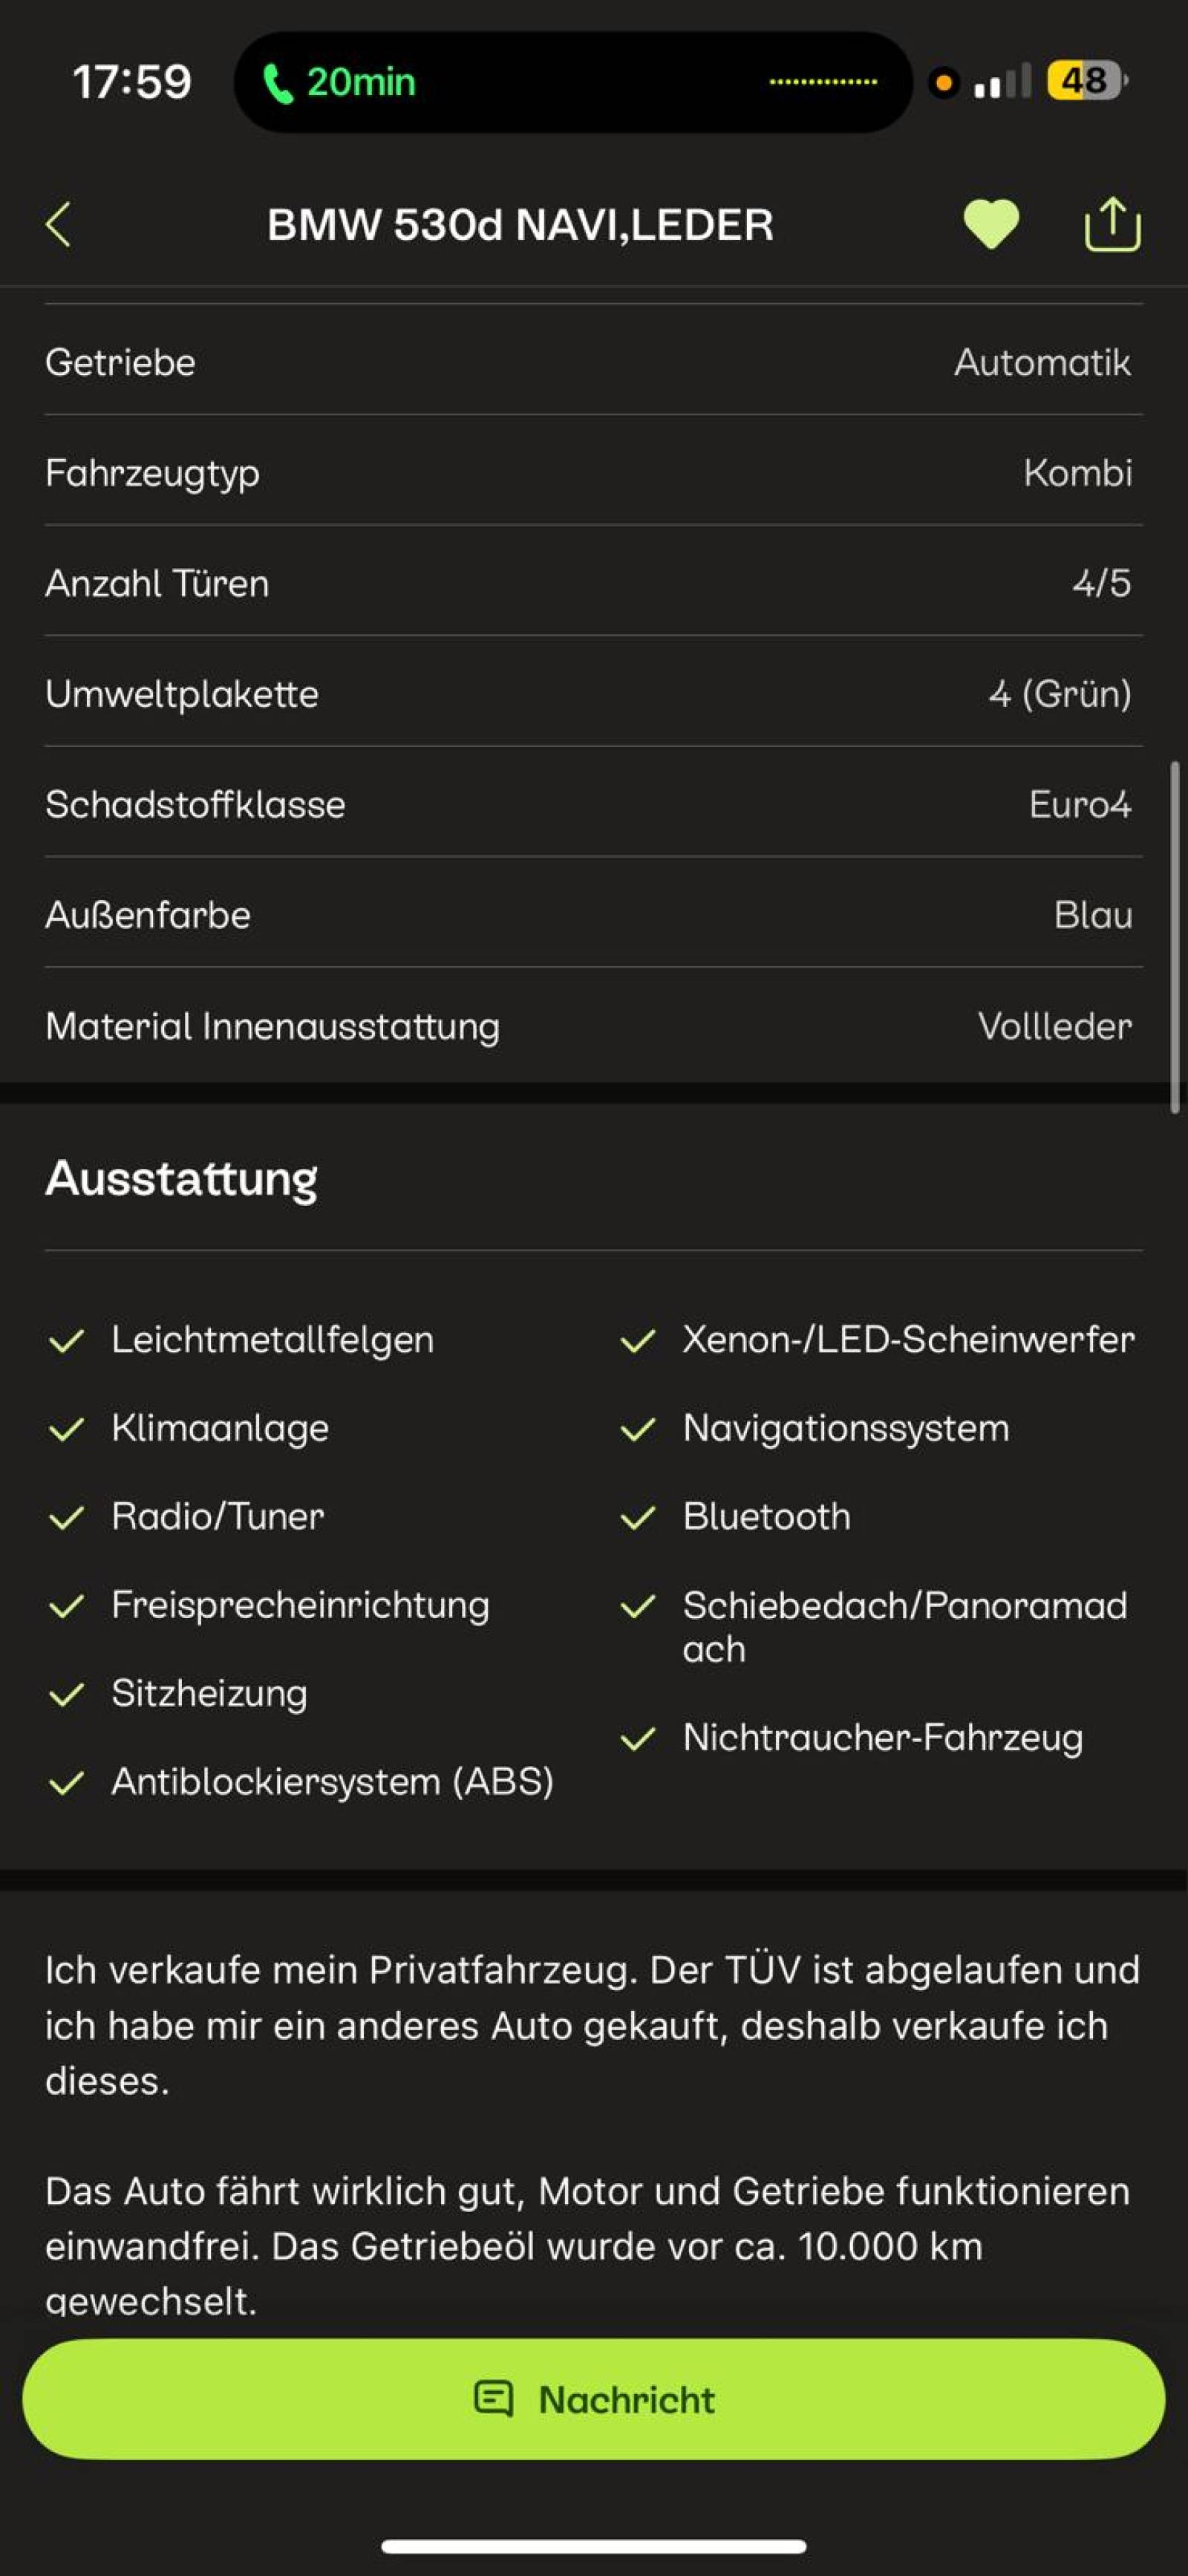Toggle the favorite heart icon
The height and width of the screenshot is (2576, 1188).
(990, 224)
